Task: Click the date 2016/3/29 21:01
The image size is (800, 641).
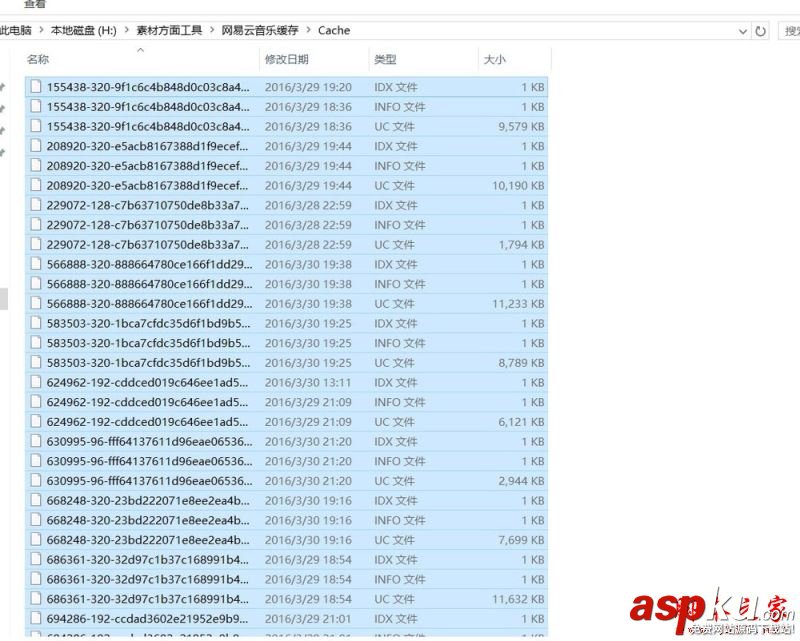Action: (x=308, y=619)
